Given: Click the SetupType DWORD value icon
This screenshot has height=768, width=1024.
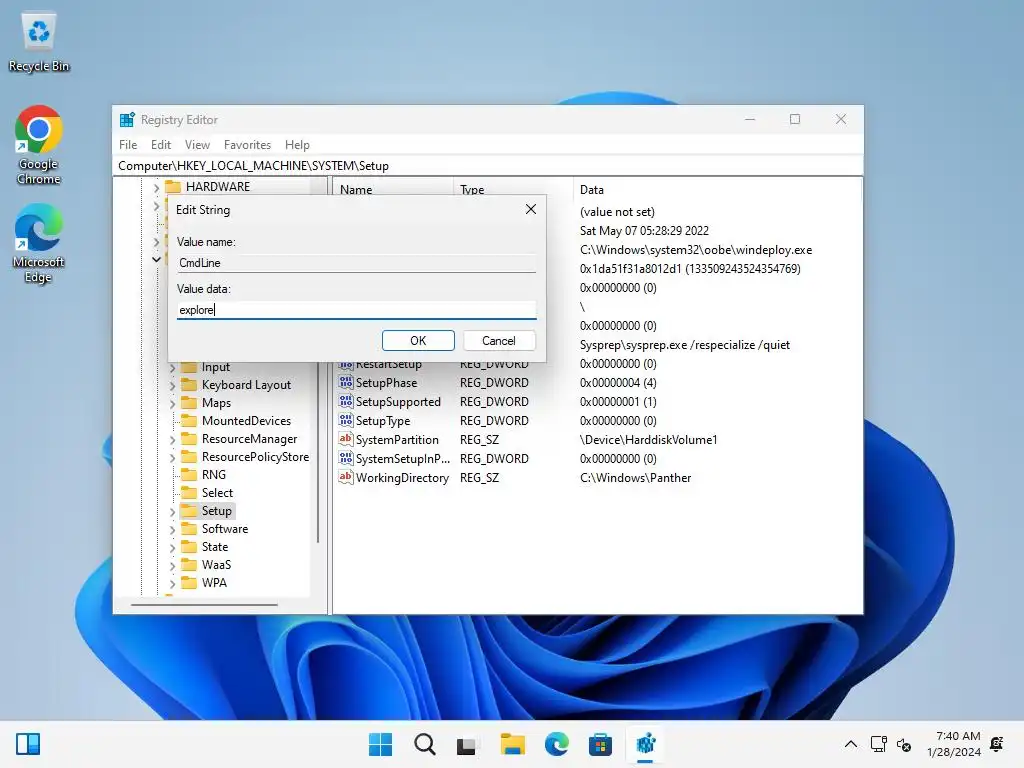Looking at the screenshot, I should pyautogui.click(x=345, y=420).
